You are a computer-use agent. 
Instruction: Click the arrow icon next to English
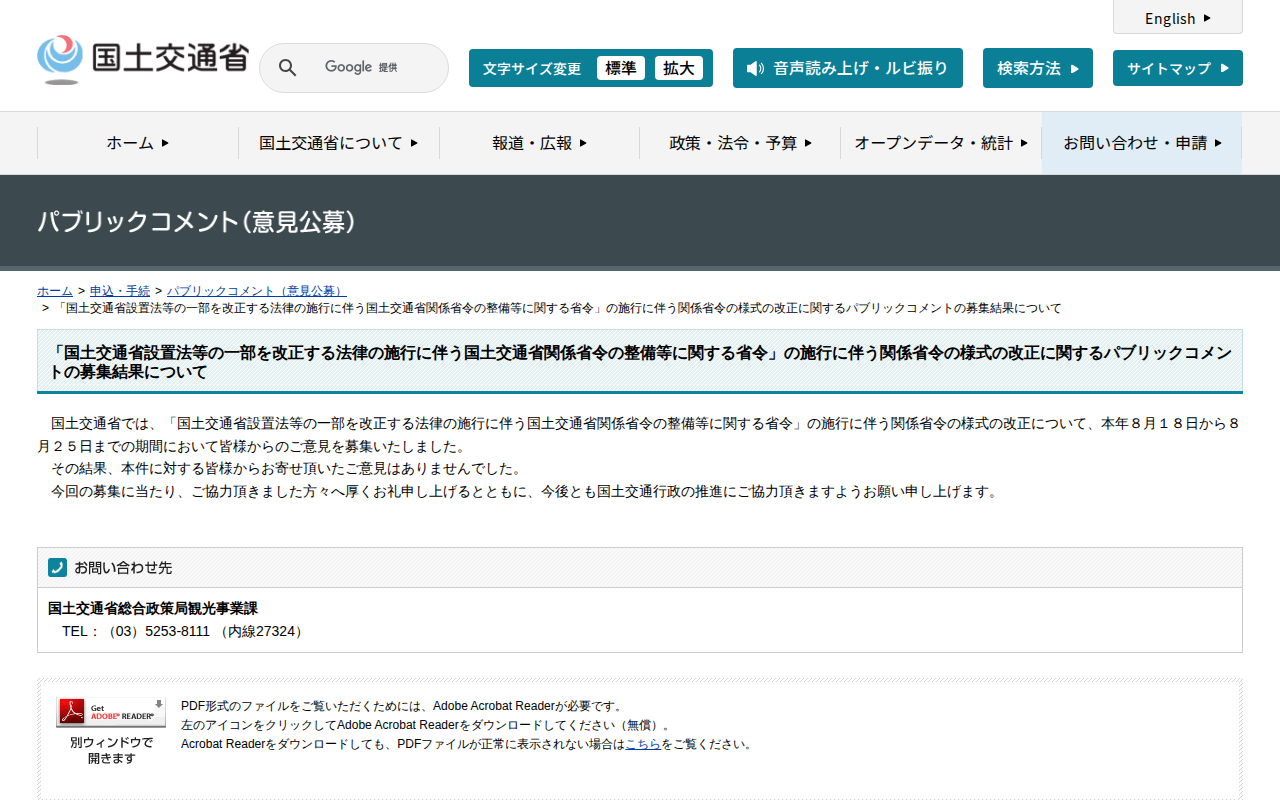(1207, 18)
